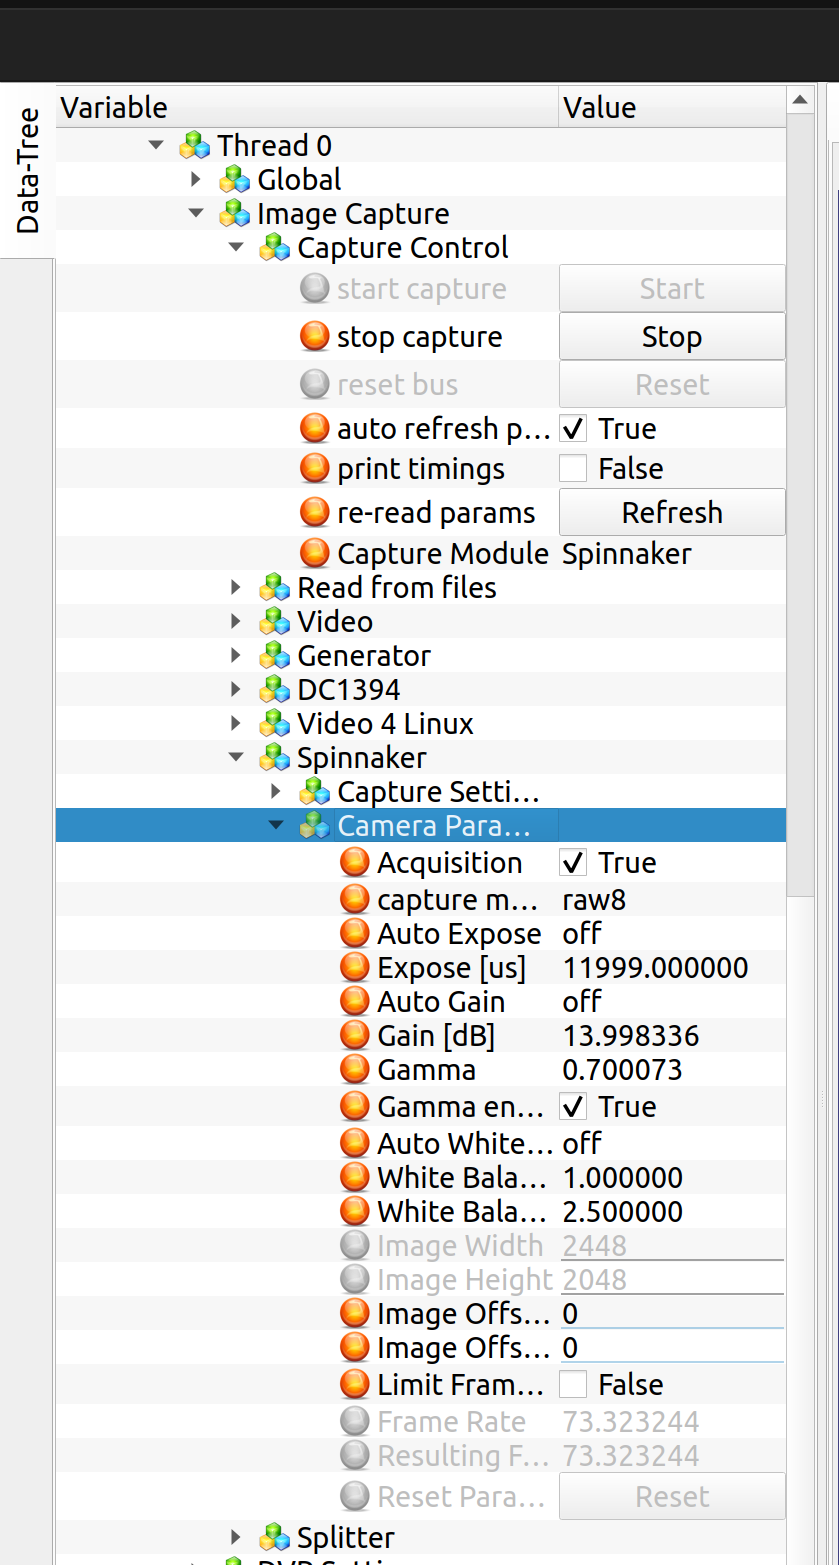The height and width of the screenshot is (1565, 839).
Task: Select the Video tree row label
Action: click(x=335, y=622)
